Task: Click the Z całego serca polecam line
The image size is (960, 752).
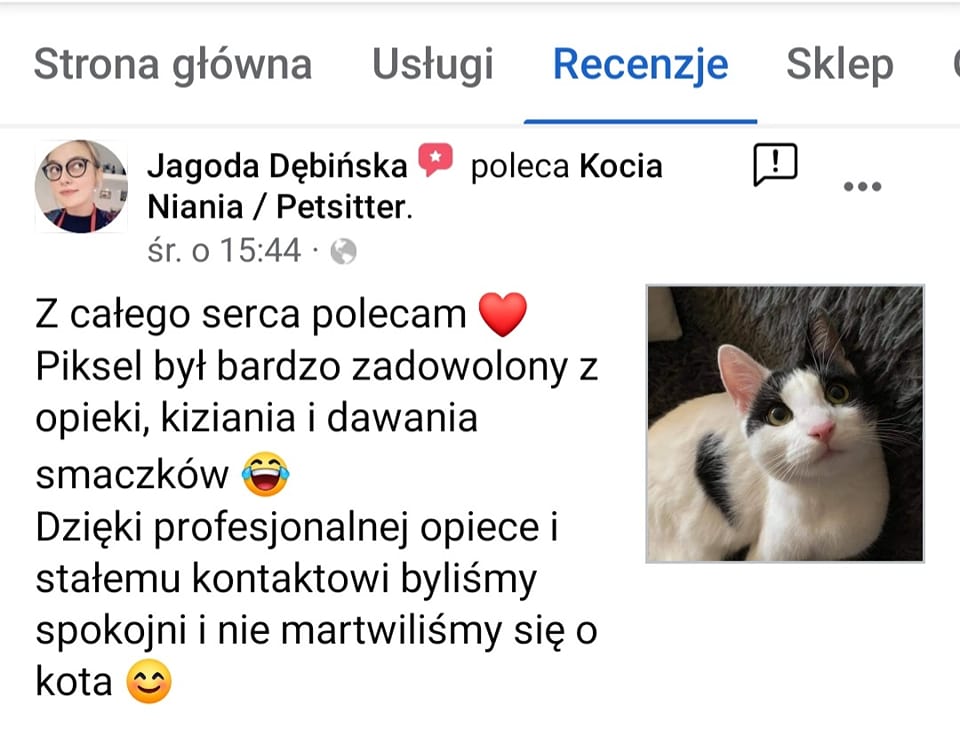Action: coord(251,315)
